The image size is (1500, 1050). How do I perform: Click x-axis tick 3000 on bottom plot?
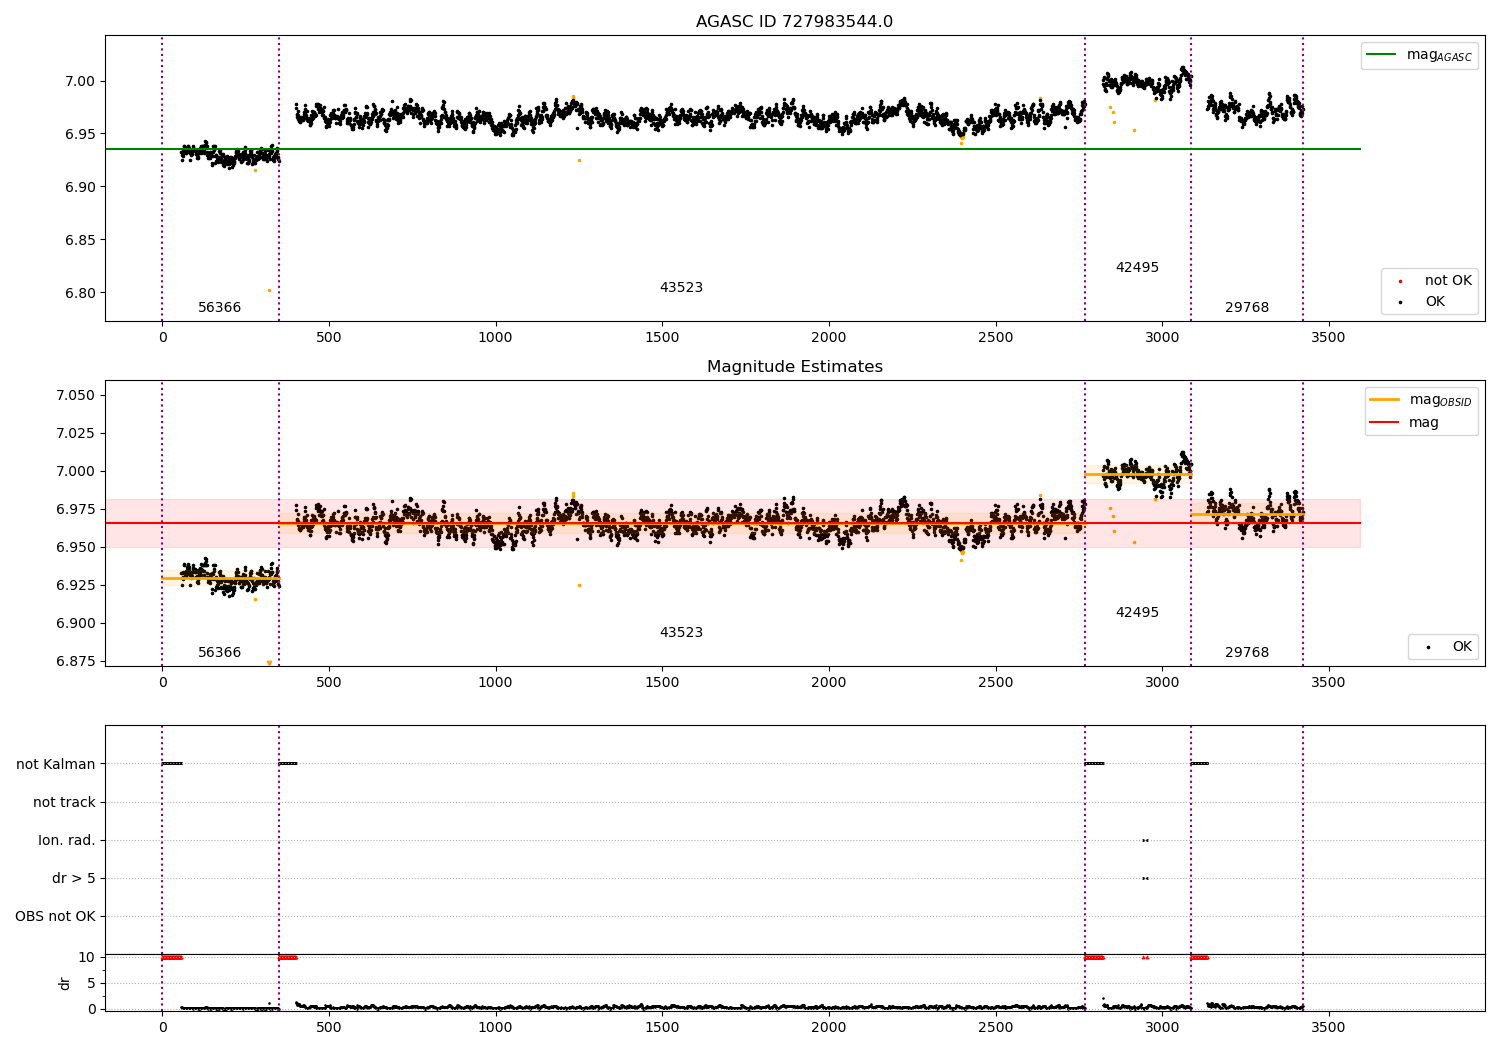click(1162, 1027)
